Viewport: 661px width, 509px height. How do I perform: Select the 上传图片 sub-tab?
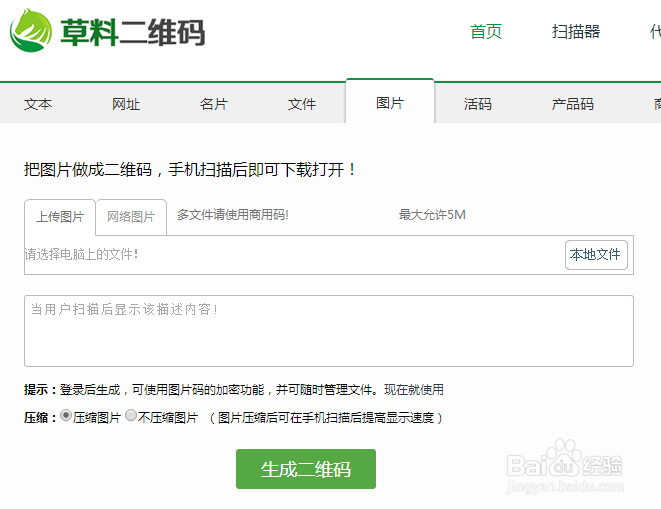pos(60,217)
